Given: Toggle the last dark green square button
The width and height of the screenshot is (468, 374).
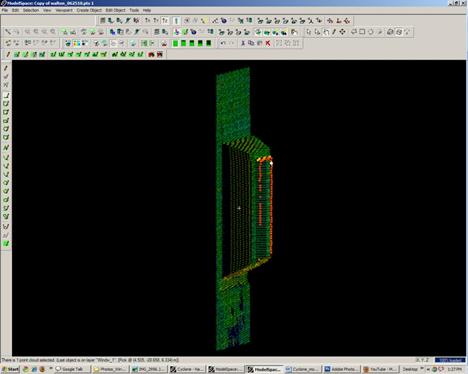Looking at the screenshot, I should point(209,43).
